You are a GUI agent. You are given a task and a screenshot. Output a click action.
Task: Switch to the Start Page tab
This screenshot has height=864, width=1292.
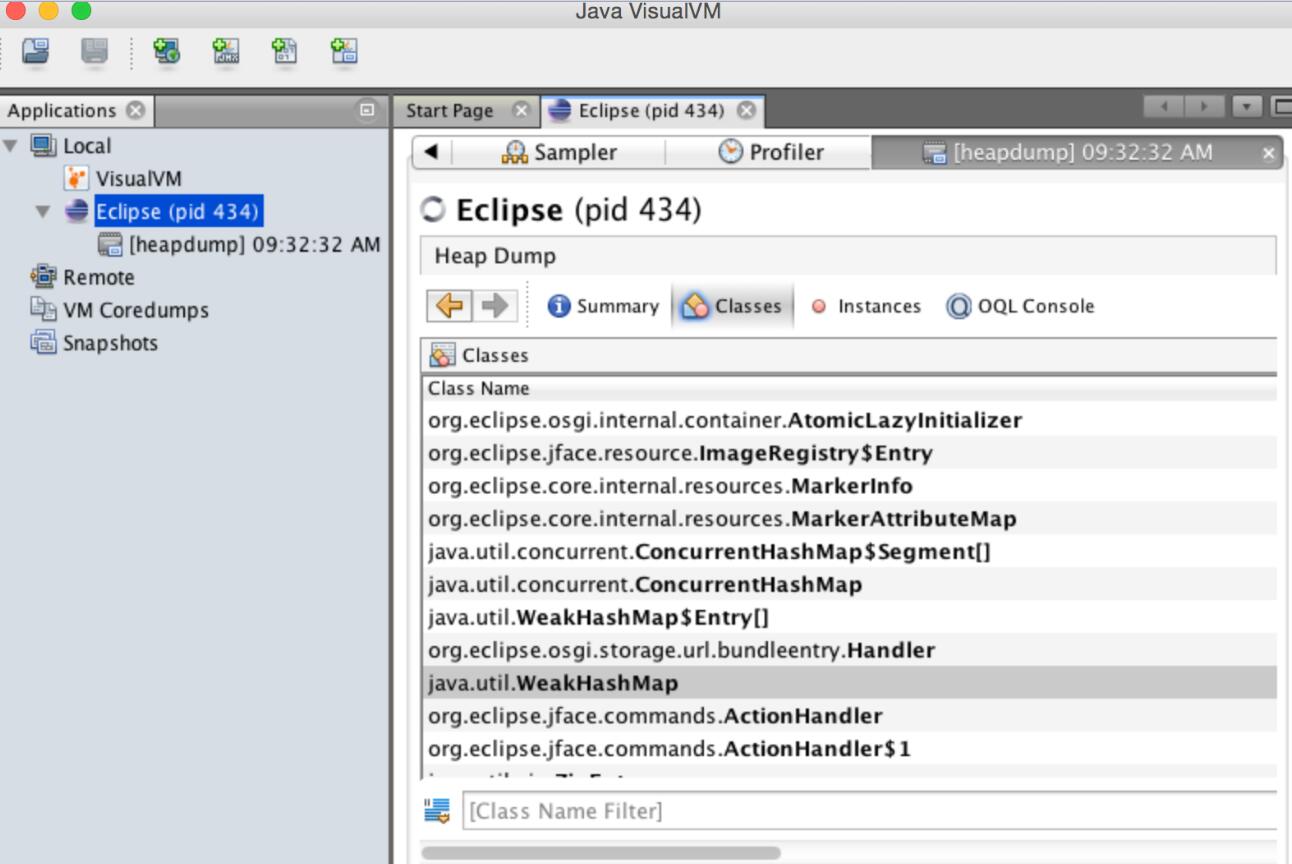point(450,111)
